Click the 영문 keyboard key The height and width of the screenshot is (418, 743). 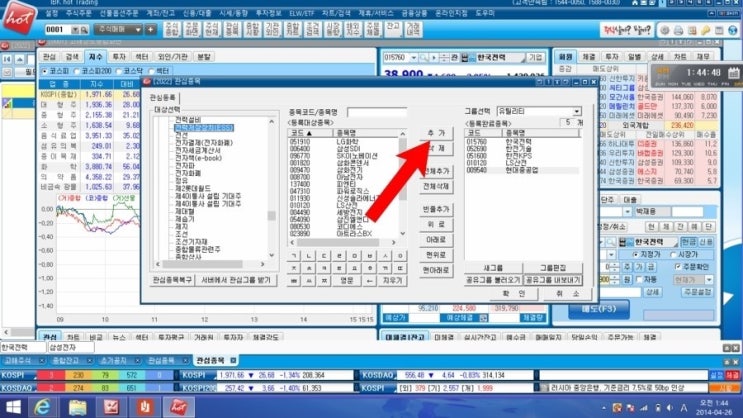[x=346, y=281]
